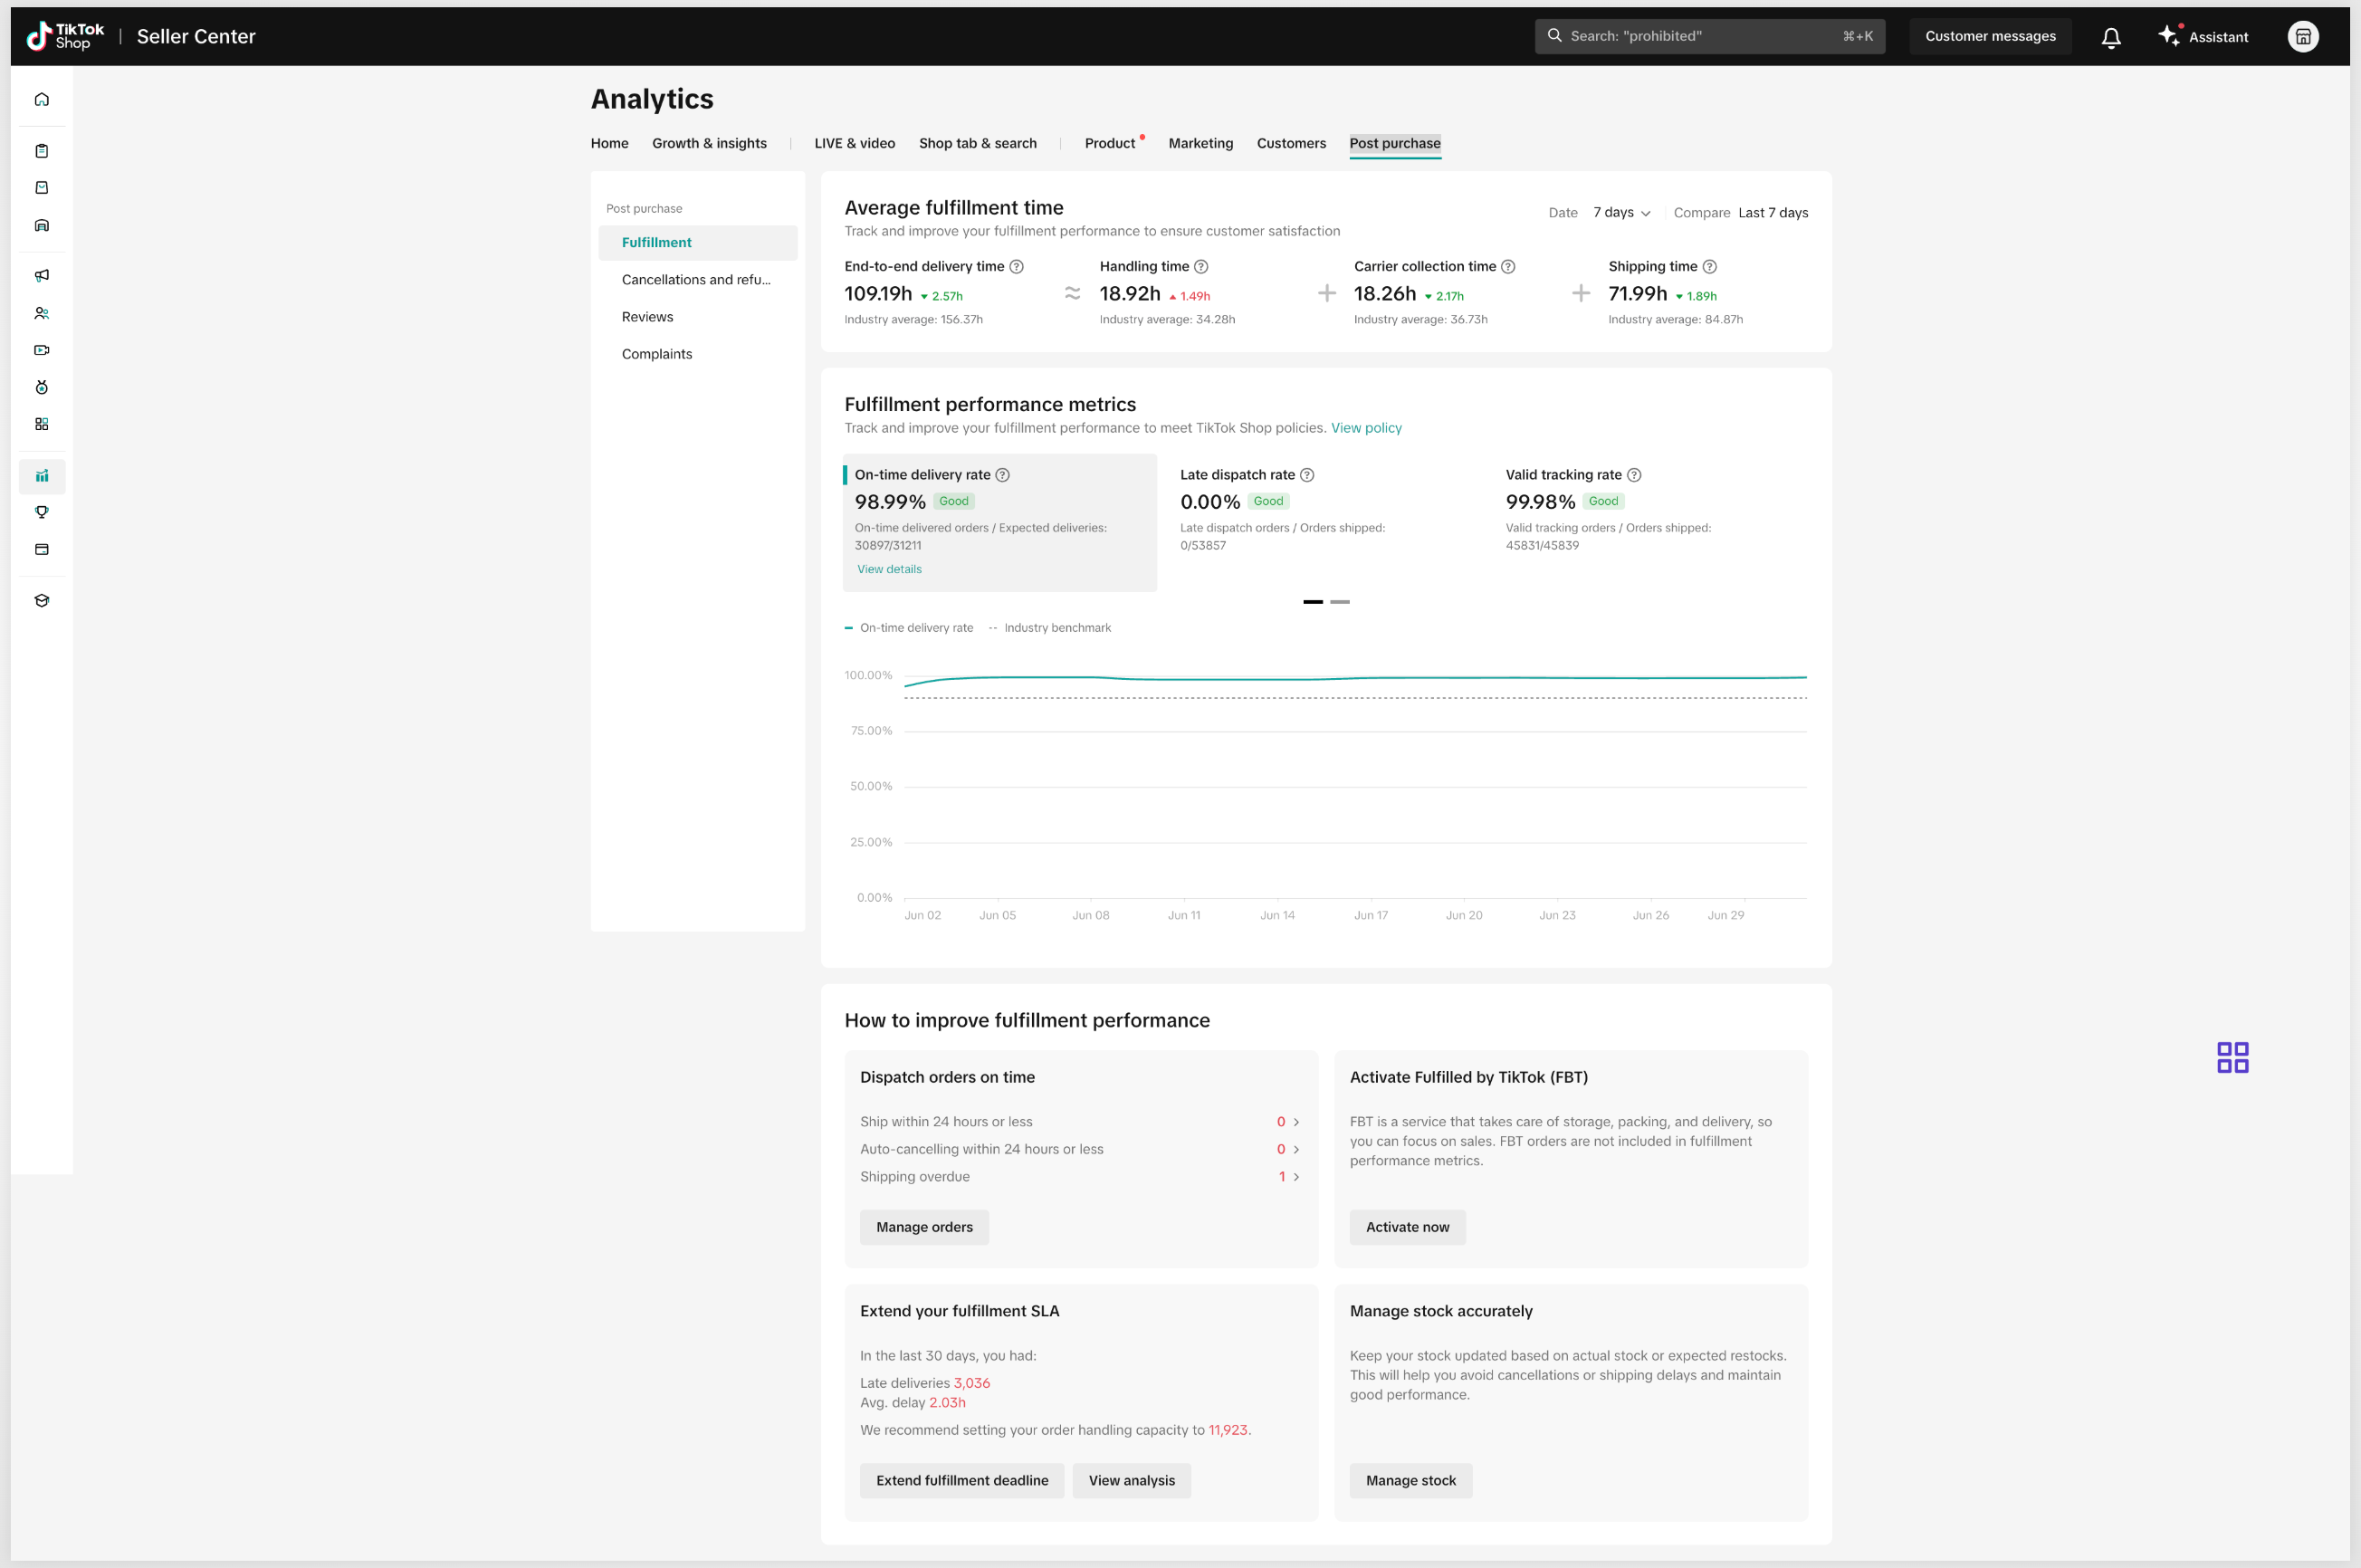
Task: Click the trophy icon in sidebar
Action: point(42,512)
